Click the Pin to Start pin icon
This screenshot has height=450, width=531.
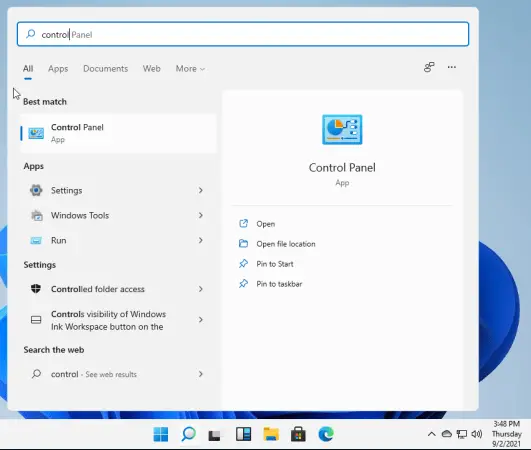click(x=243, y=263)
